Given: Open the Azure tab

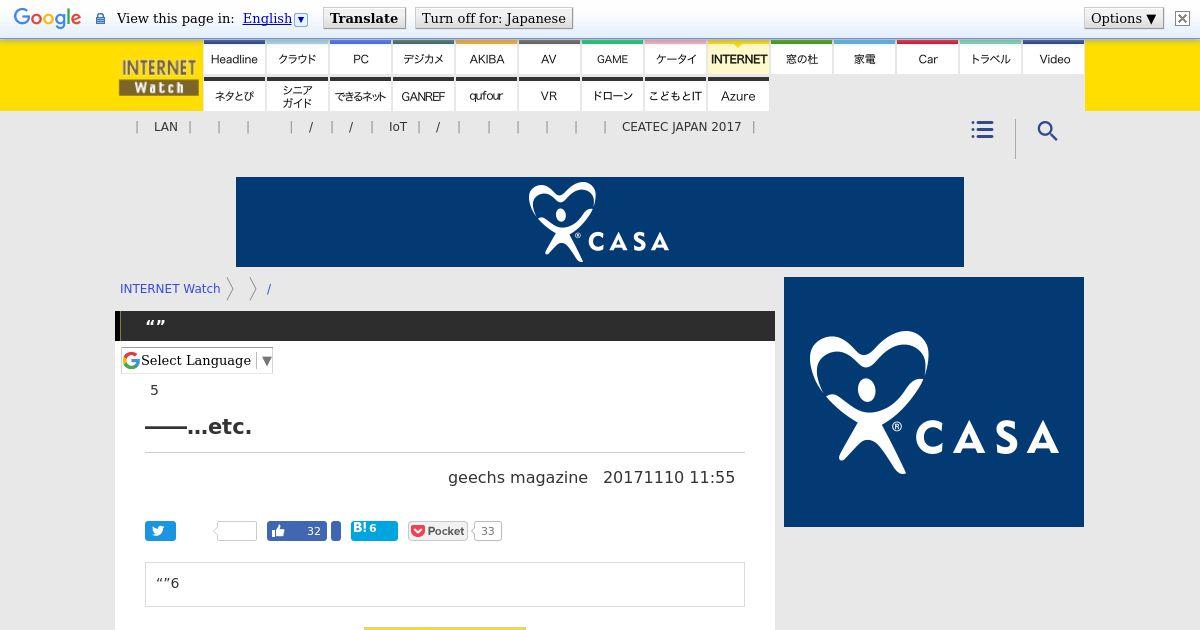Looking at the screenshot, I should coord(739,95).
